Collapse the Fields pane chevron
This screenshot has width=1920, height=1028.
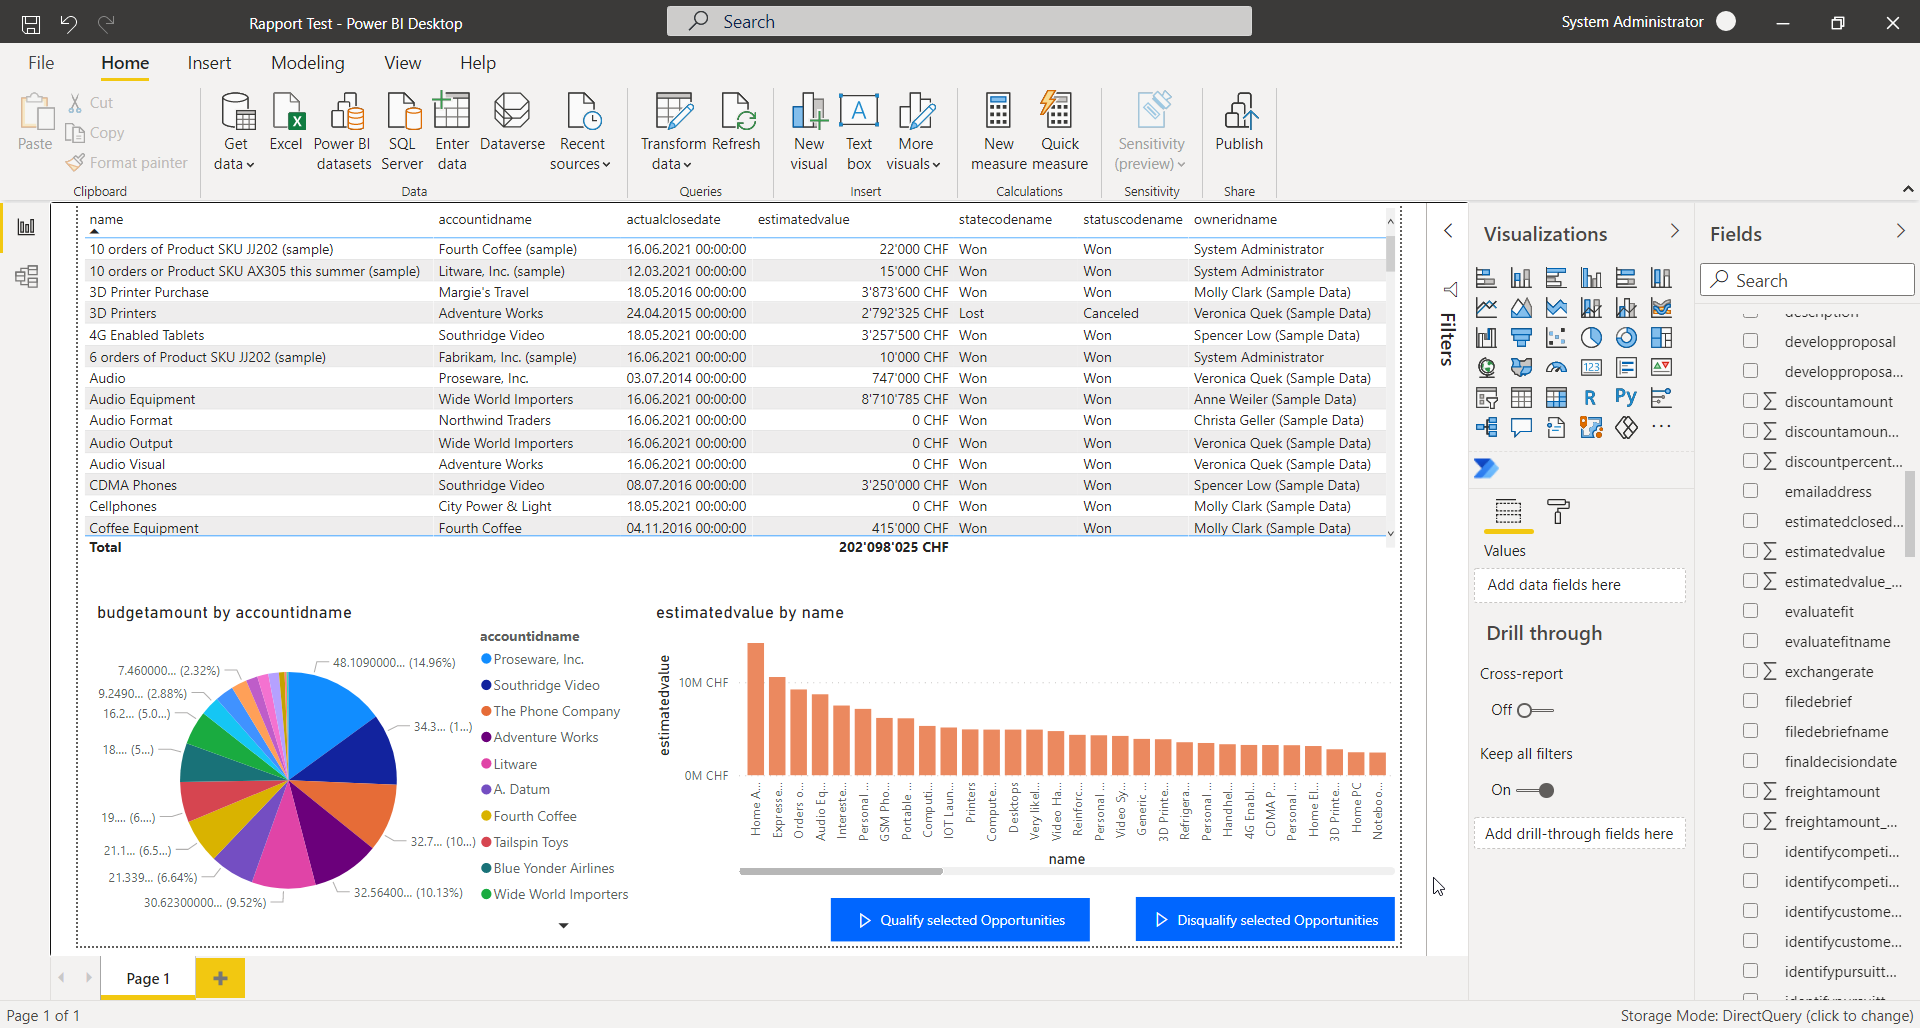1901,231
